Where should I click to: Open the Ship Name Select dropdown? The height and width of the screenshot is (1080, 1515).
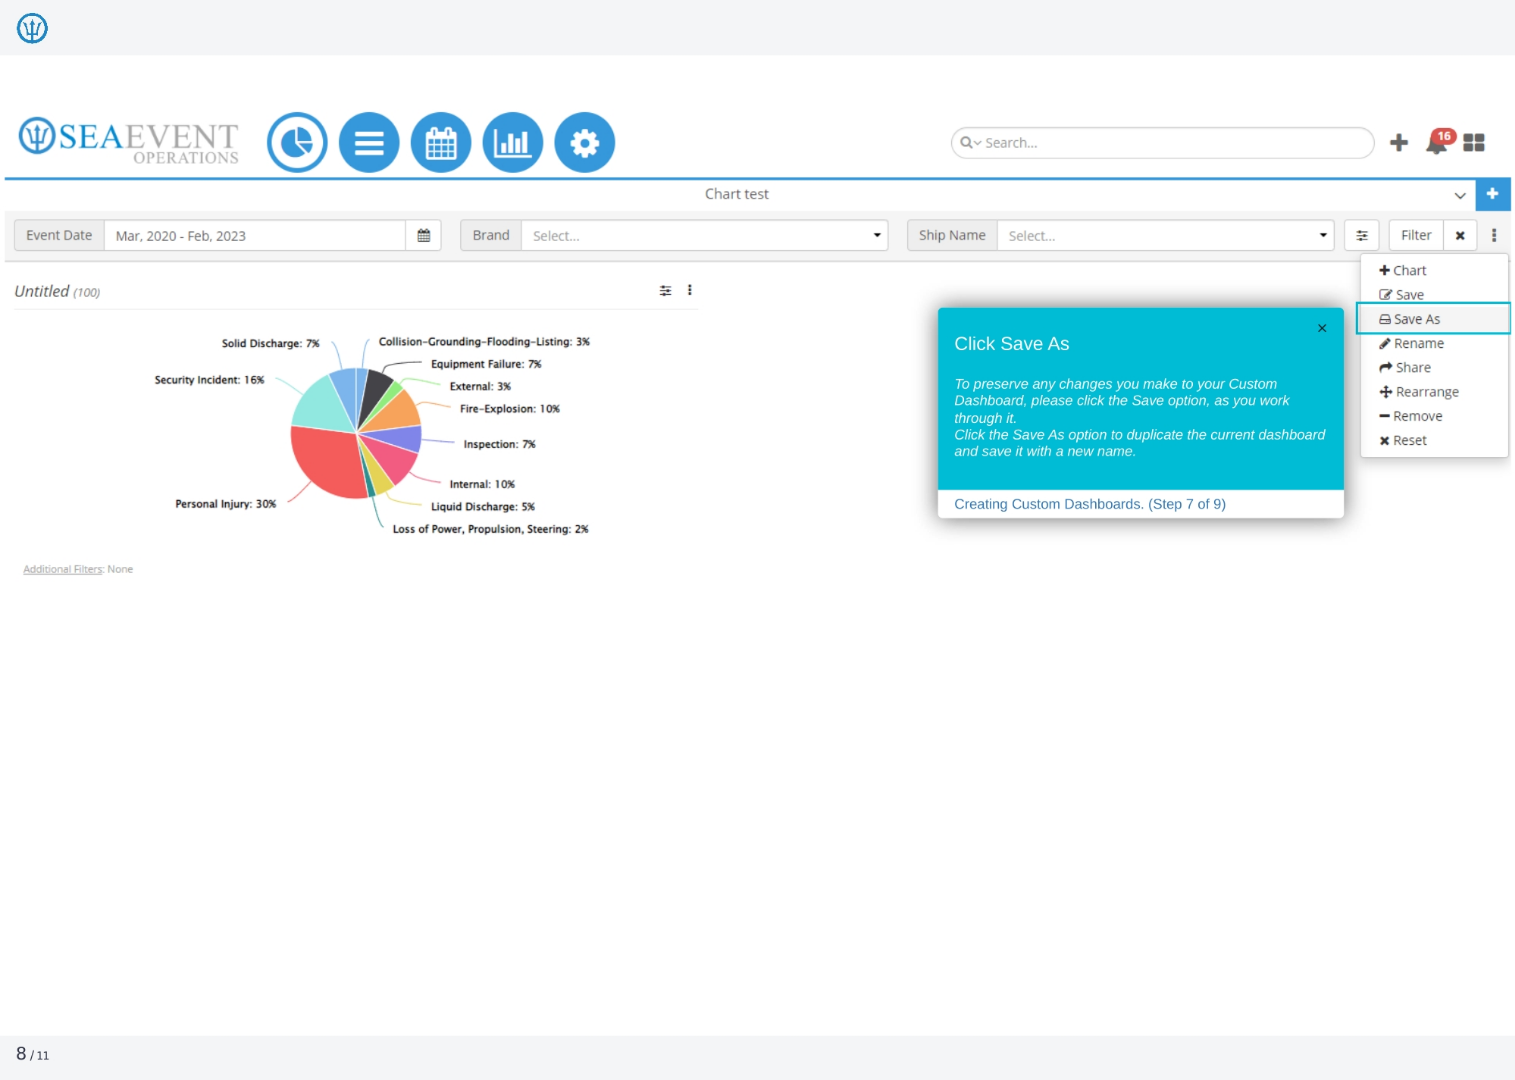pos(1165,236)
